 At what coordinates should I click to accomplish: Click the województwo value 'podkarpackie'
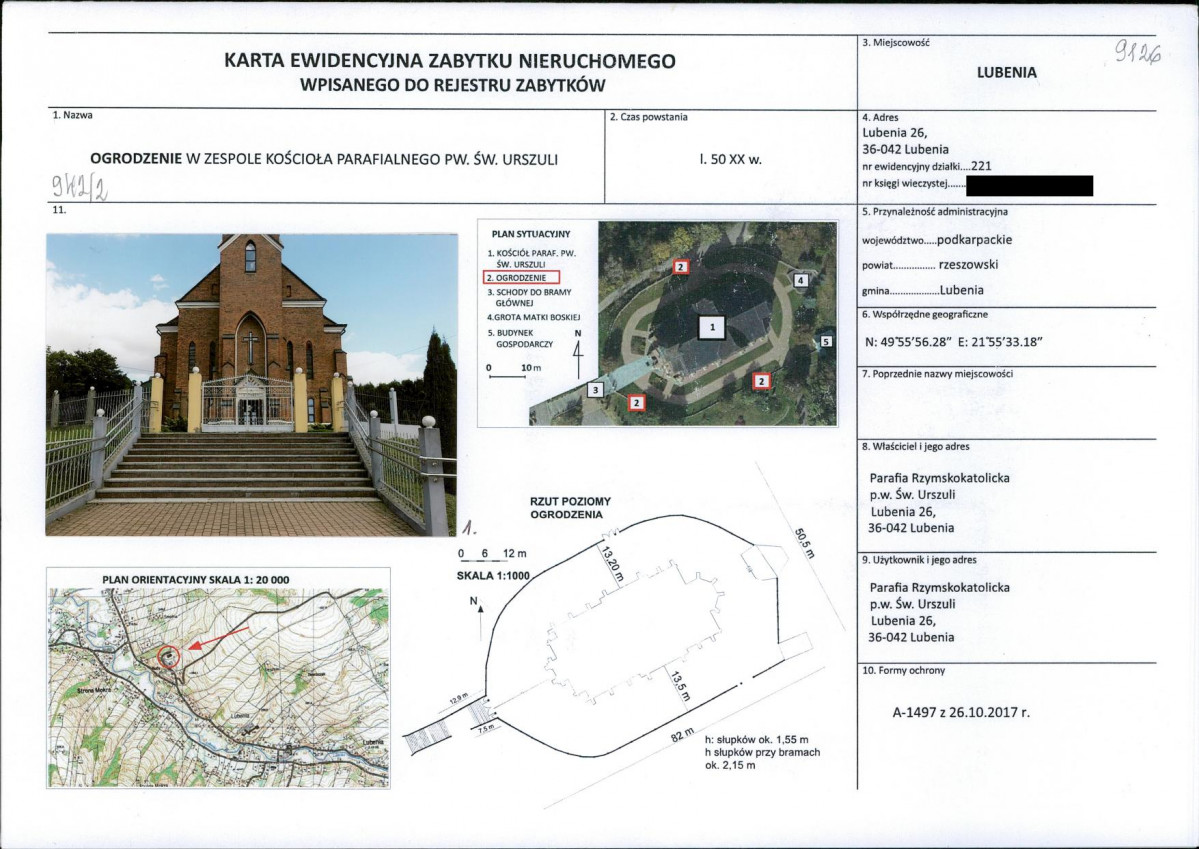click(974, 240)
